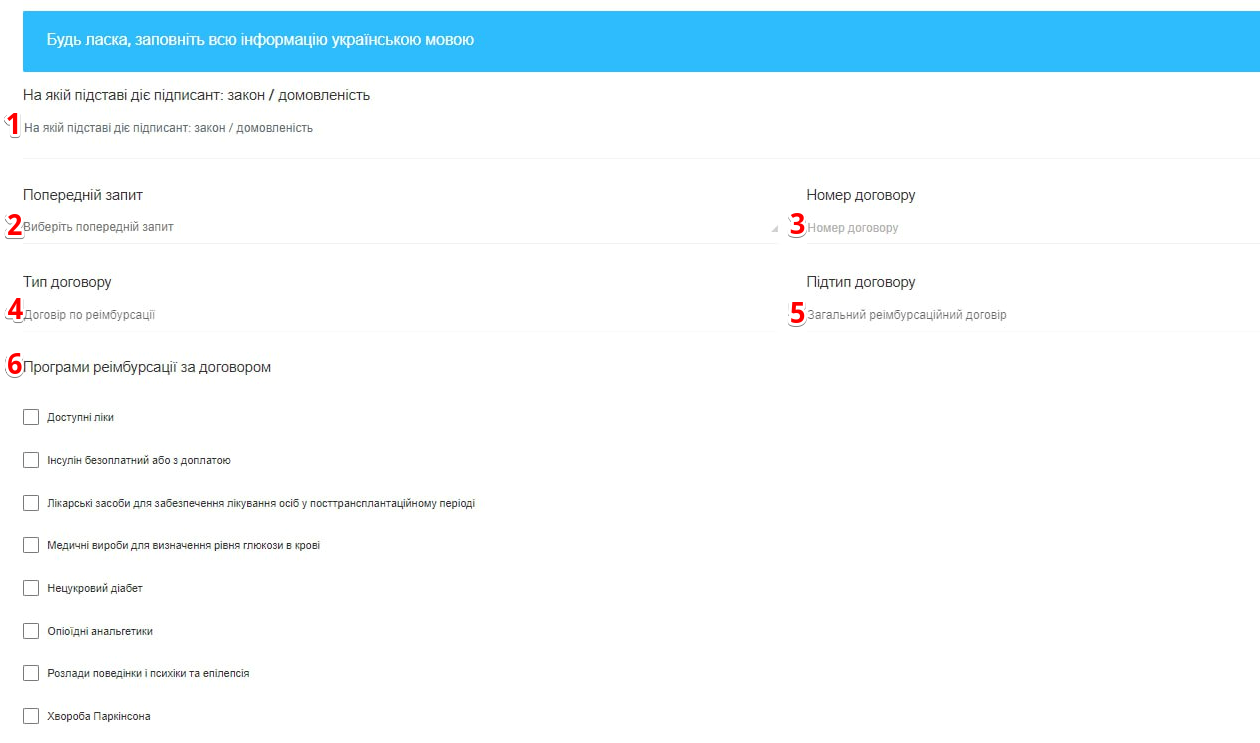
Task: Click the 'Номер договору' label above the input
Action: pos(860,195)
